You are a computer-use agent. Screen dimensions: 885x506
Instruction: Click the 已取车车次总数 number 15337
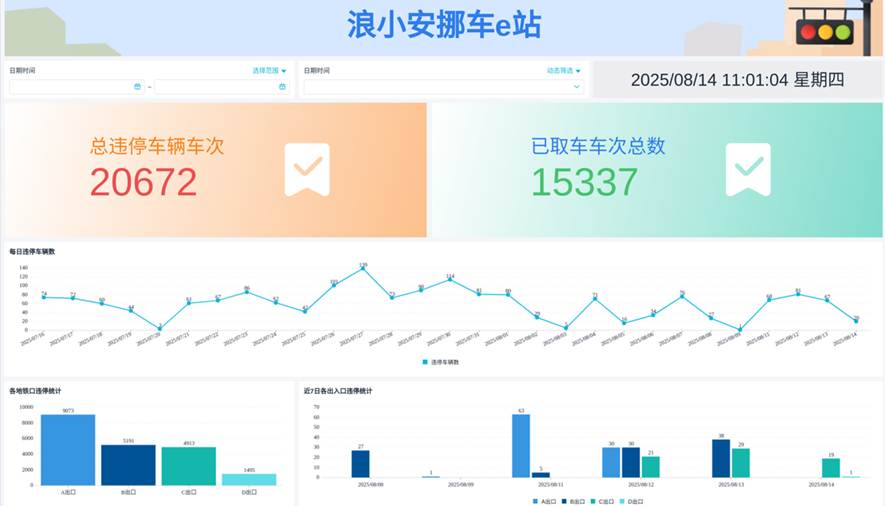(x=584, y=182)
